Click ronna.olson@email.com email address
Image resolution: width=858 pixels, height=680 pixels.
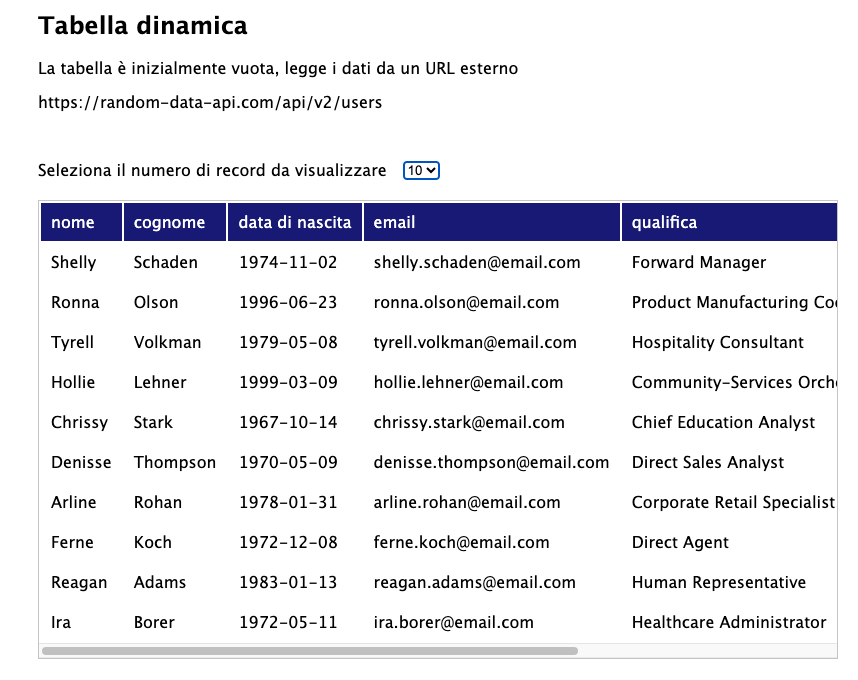click(447, 302)
